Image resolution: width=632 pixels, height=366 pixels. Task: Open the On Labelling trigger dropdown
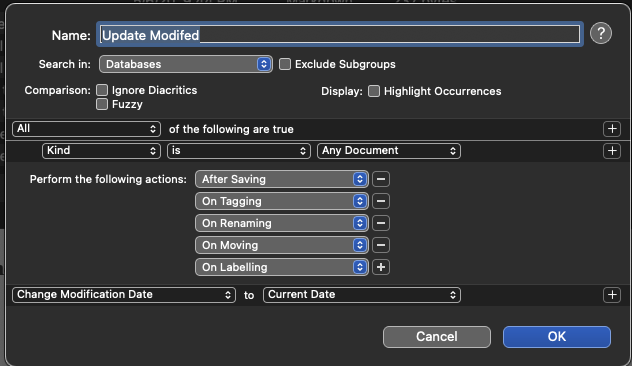click(x=282, y=267)
